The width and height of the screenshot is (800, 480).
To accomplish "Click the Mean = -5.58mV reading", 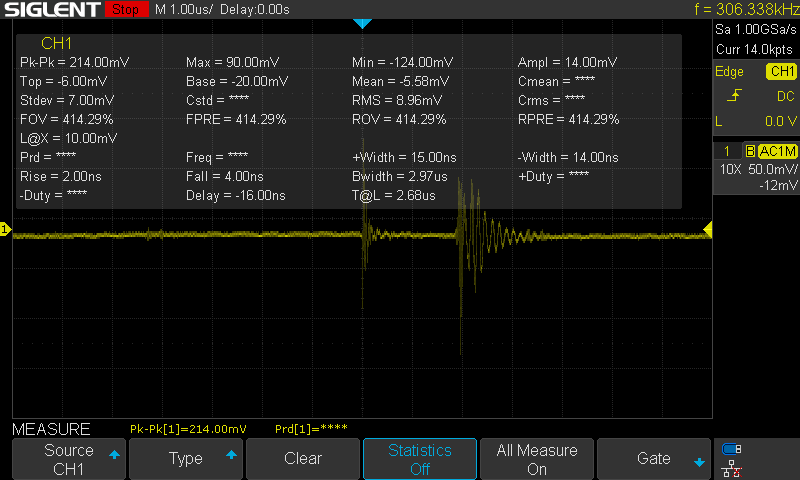I will tap(401, 81).
